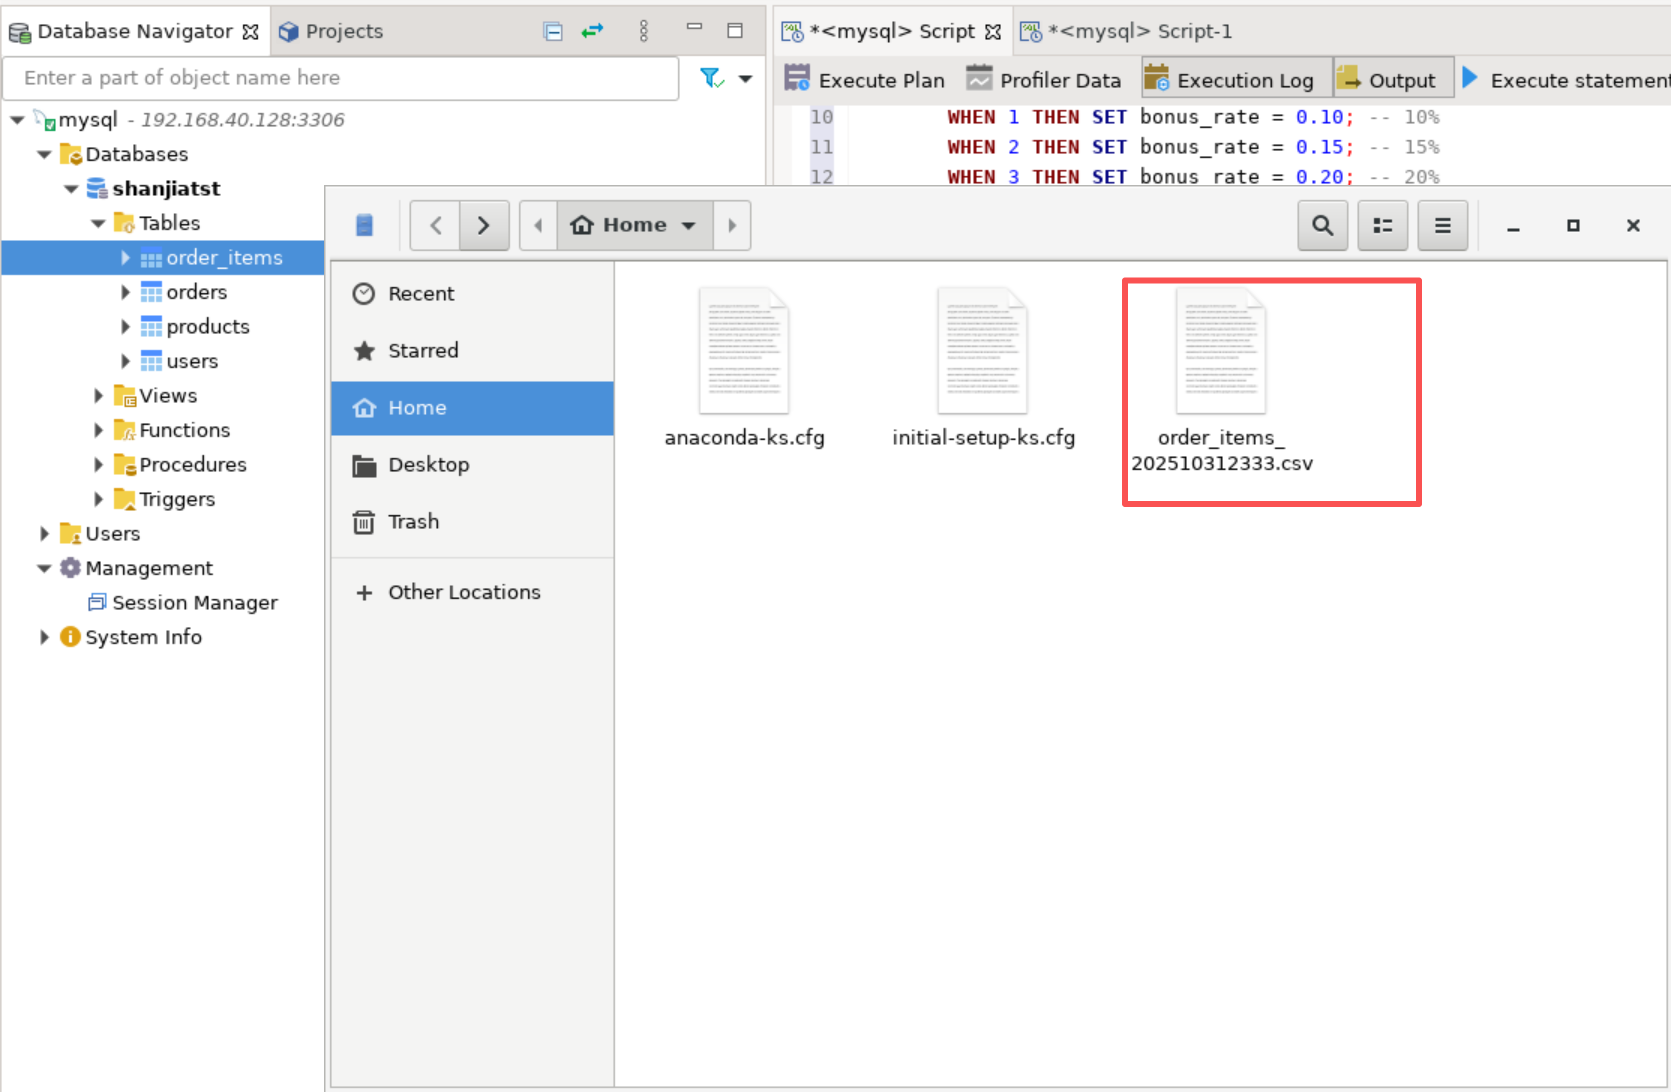Go back with file manager back arrow
Screen dimensions: 1671x1092
click(436, 225)
